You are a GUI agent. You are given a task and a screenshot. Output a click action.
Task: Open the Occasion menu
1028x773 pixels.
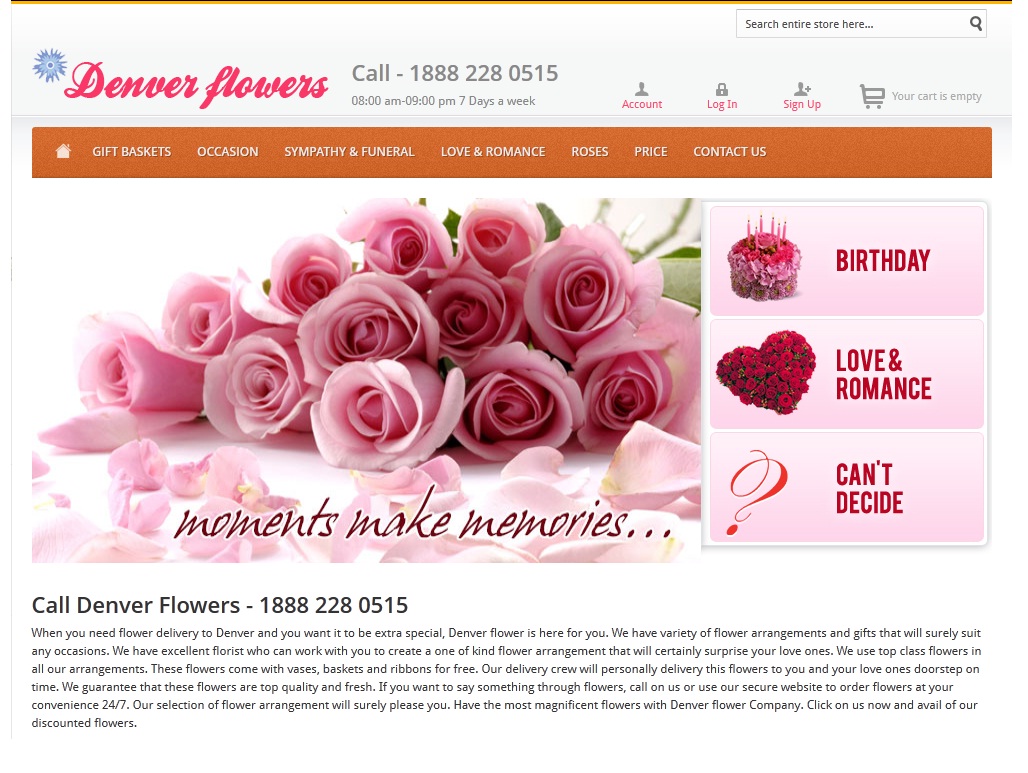[227, 152]
